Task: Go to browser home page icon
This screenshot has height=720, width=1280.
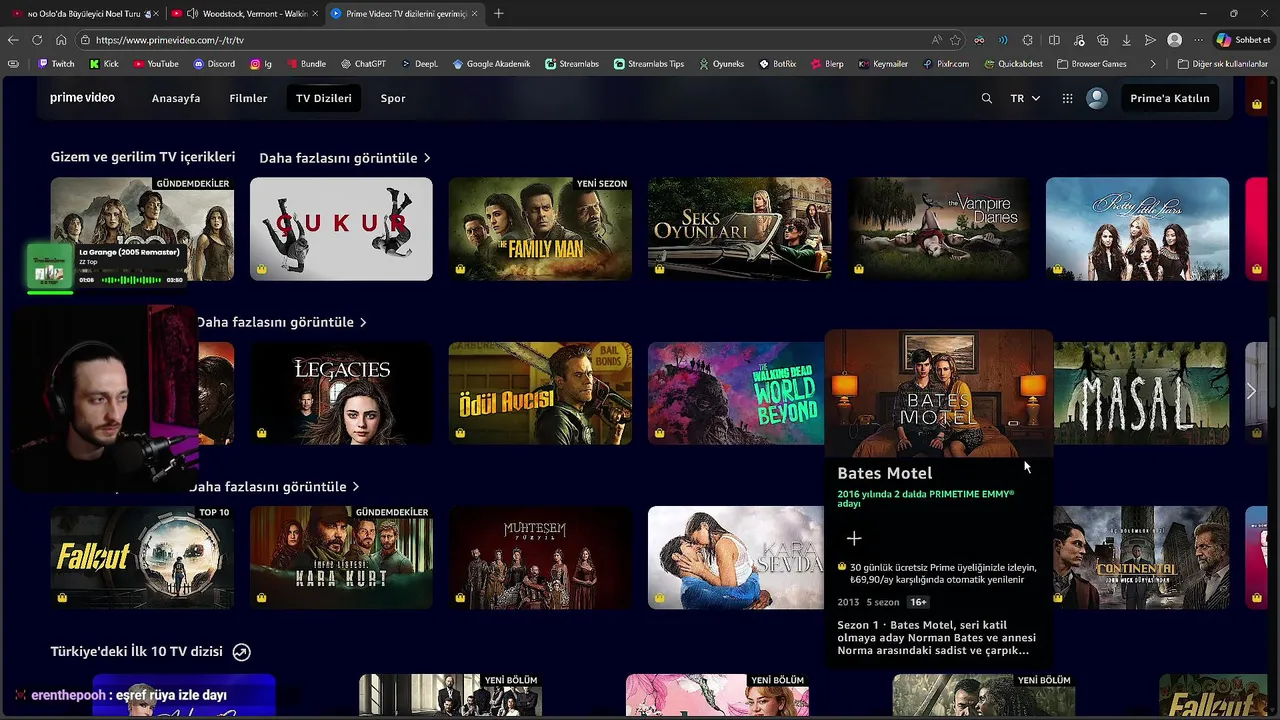Action: click(x=61, y=40)
